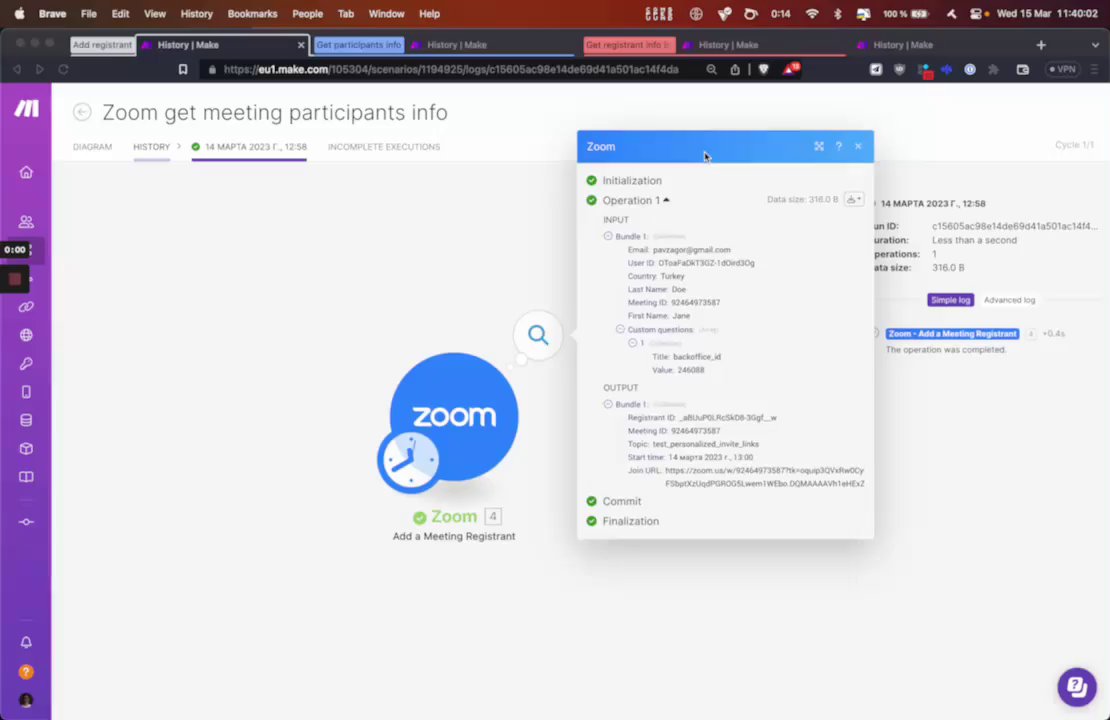The height and width of the screenshot is (720, 1110).
Task: Expand the Commit step
Action: [x=621, y=501]
